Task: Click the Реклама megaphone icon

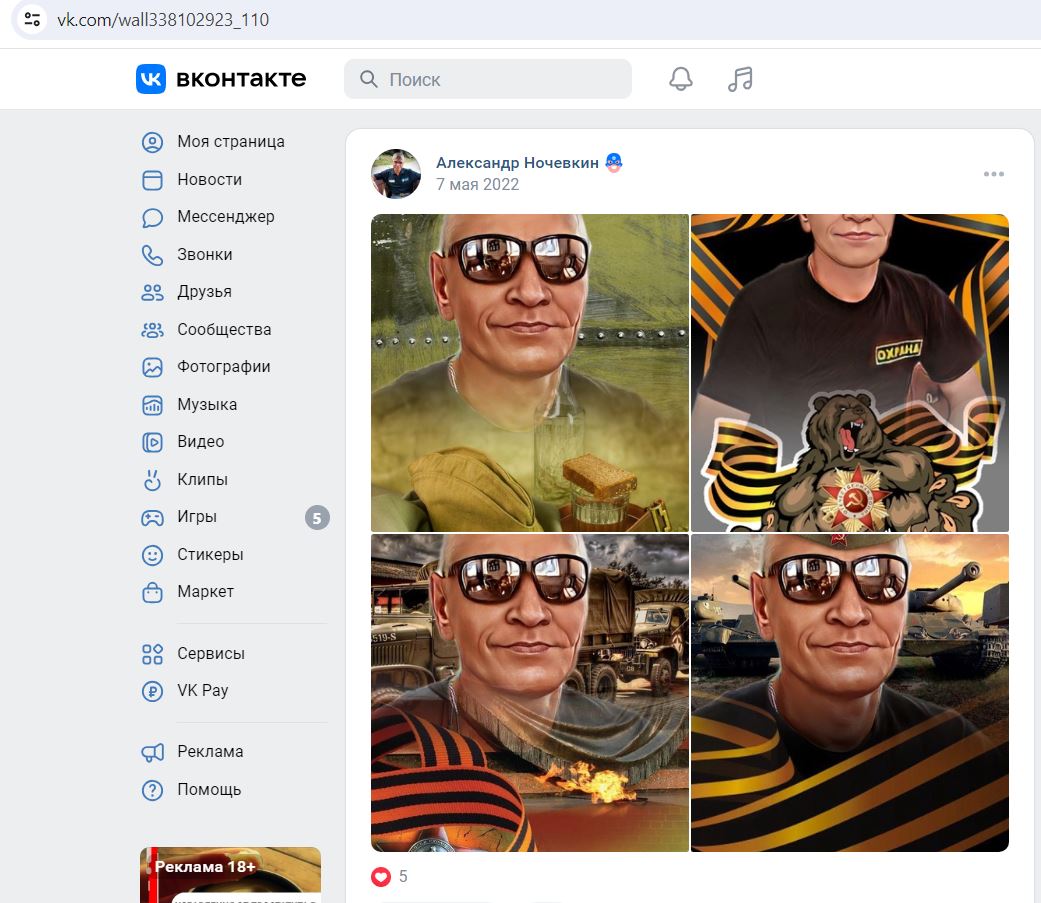Action: (153, 752)
